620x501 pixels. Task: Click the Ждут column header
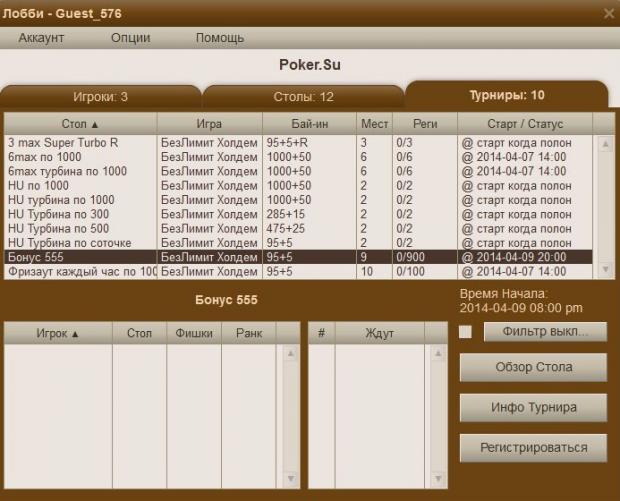click(x=380, y=333)
